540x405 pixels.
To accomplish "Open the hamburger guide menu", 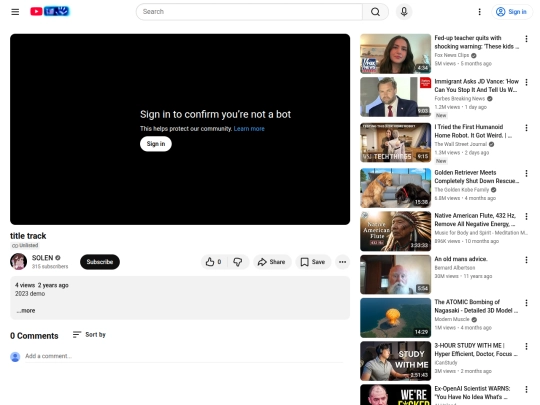I will pos(15,12).
